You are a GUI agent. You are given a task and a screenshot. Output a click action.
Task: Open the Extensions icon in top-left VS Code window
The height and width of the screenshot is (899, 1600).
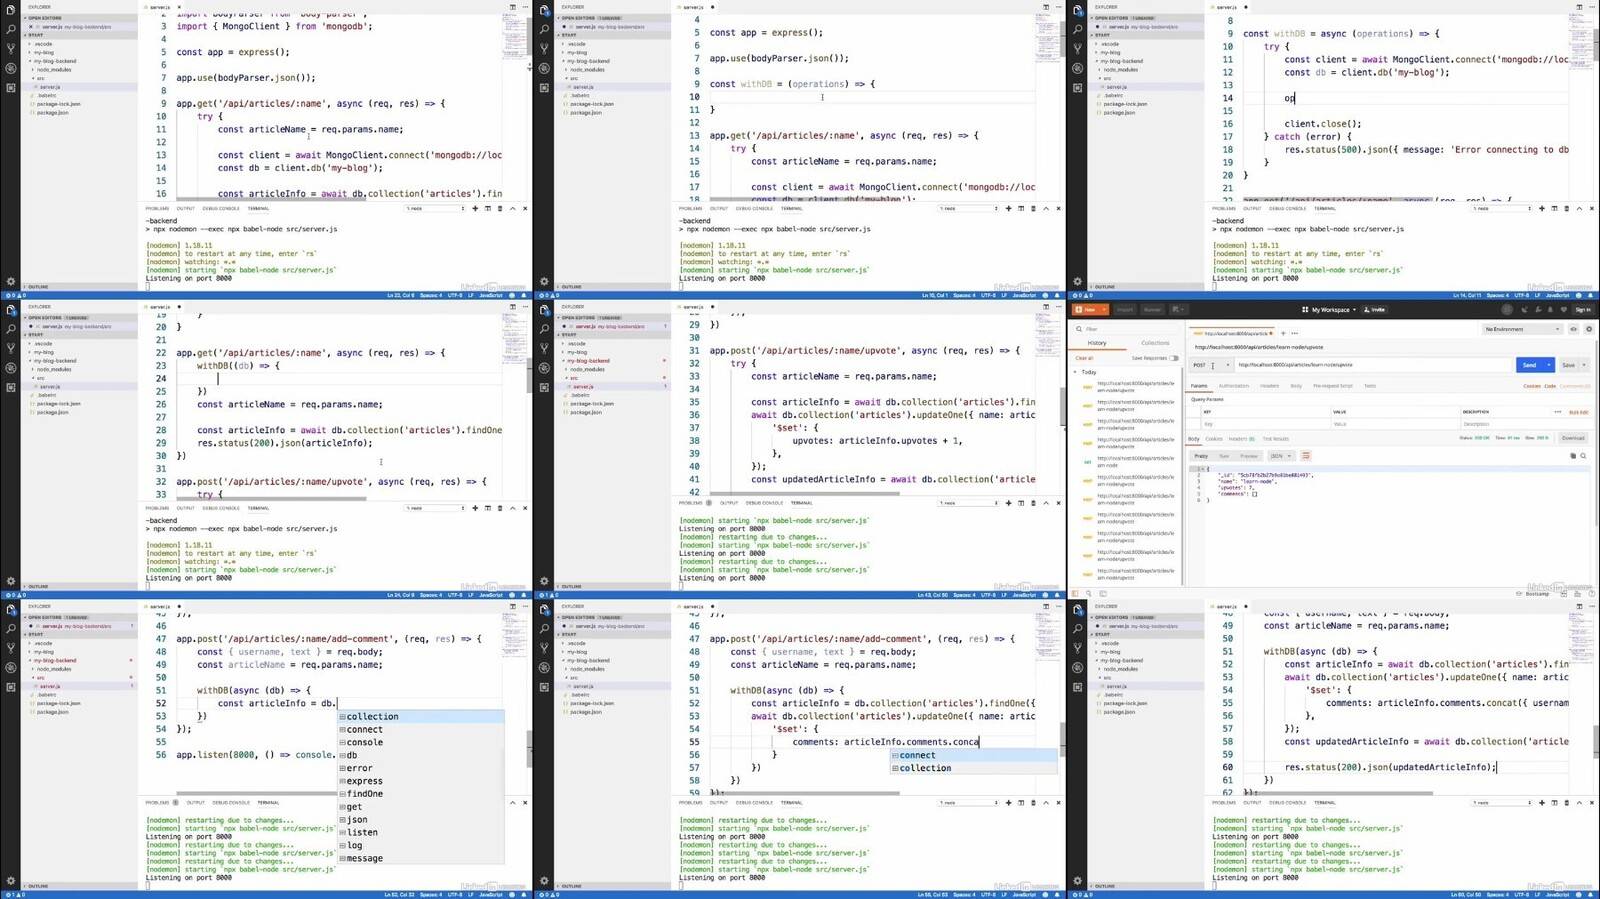[x=11, y=88]
